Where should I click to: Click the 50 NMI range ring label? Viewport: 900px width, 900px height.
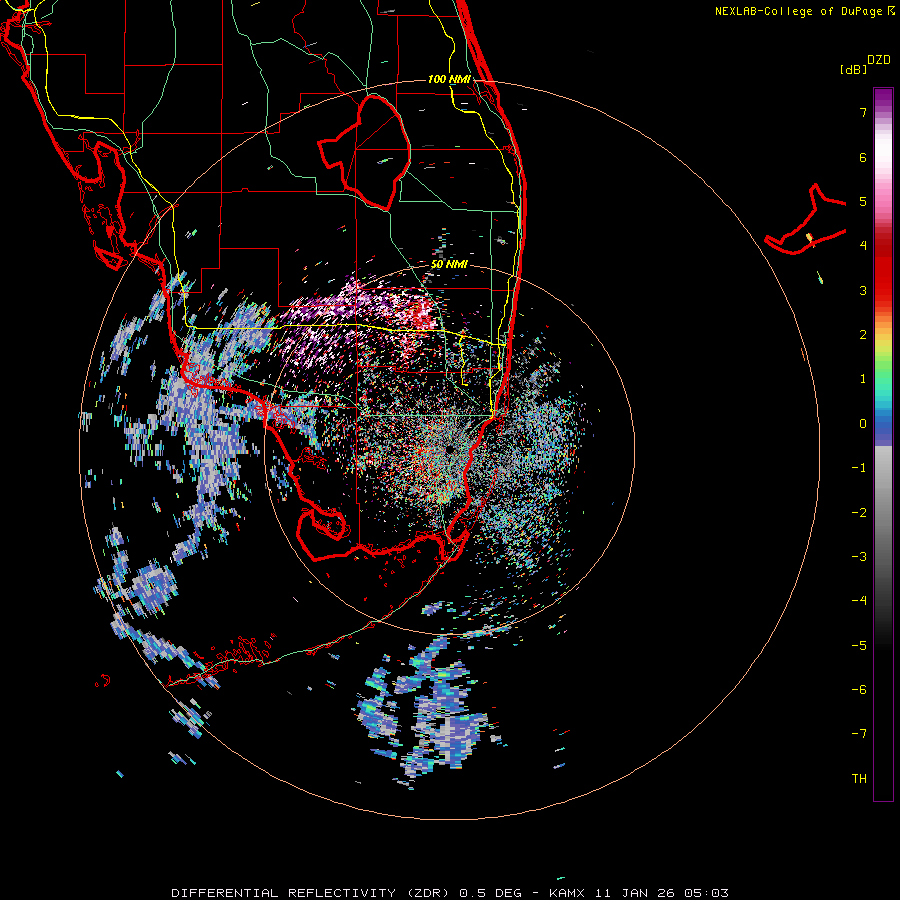pos(449,264)
